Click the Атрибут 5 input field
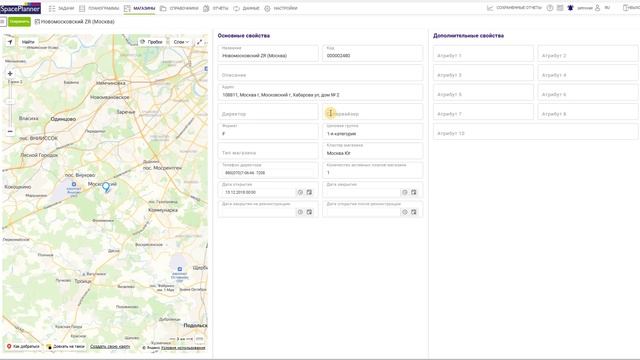 tap(483, 93)
